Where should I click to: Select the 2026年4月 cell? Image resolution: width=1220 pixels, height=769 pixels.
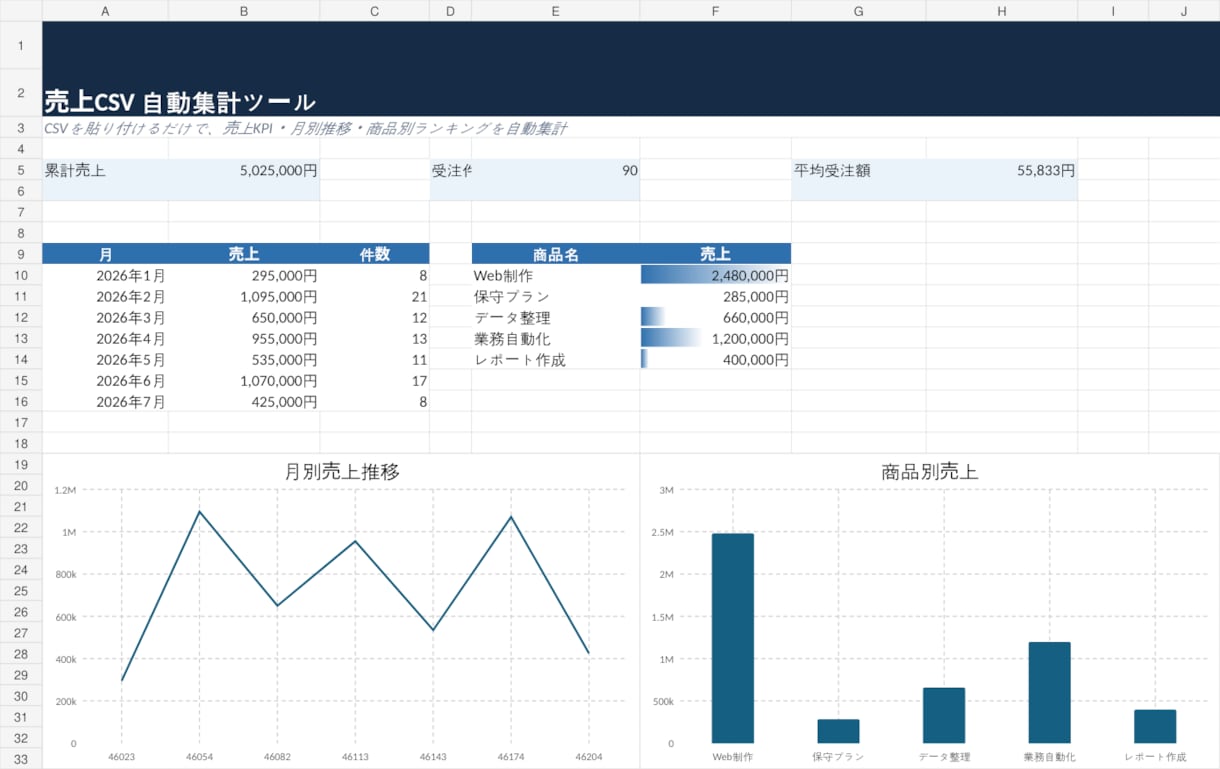pyautogui.click(x=105, y=338)
